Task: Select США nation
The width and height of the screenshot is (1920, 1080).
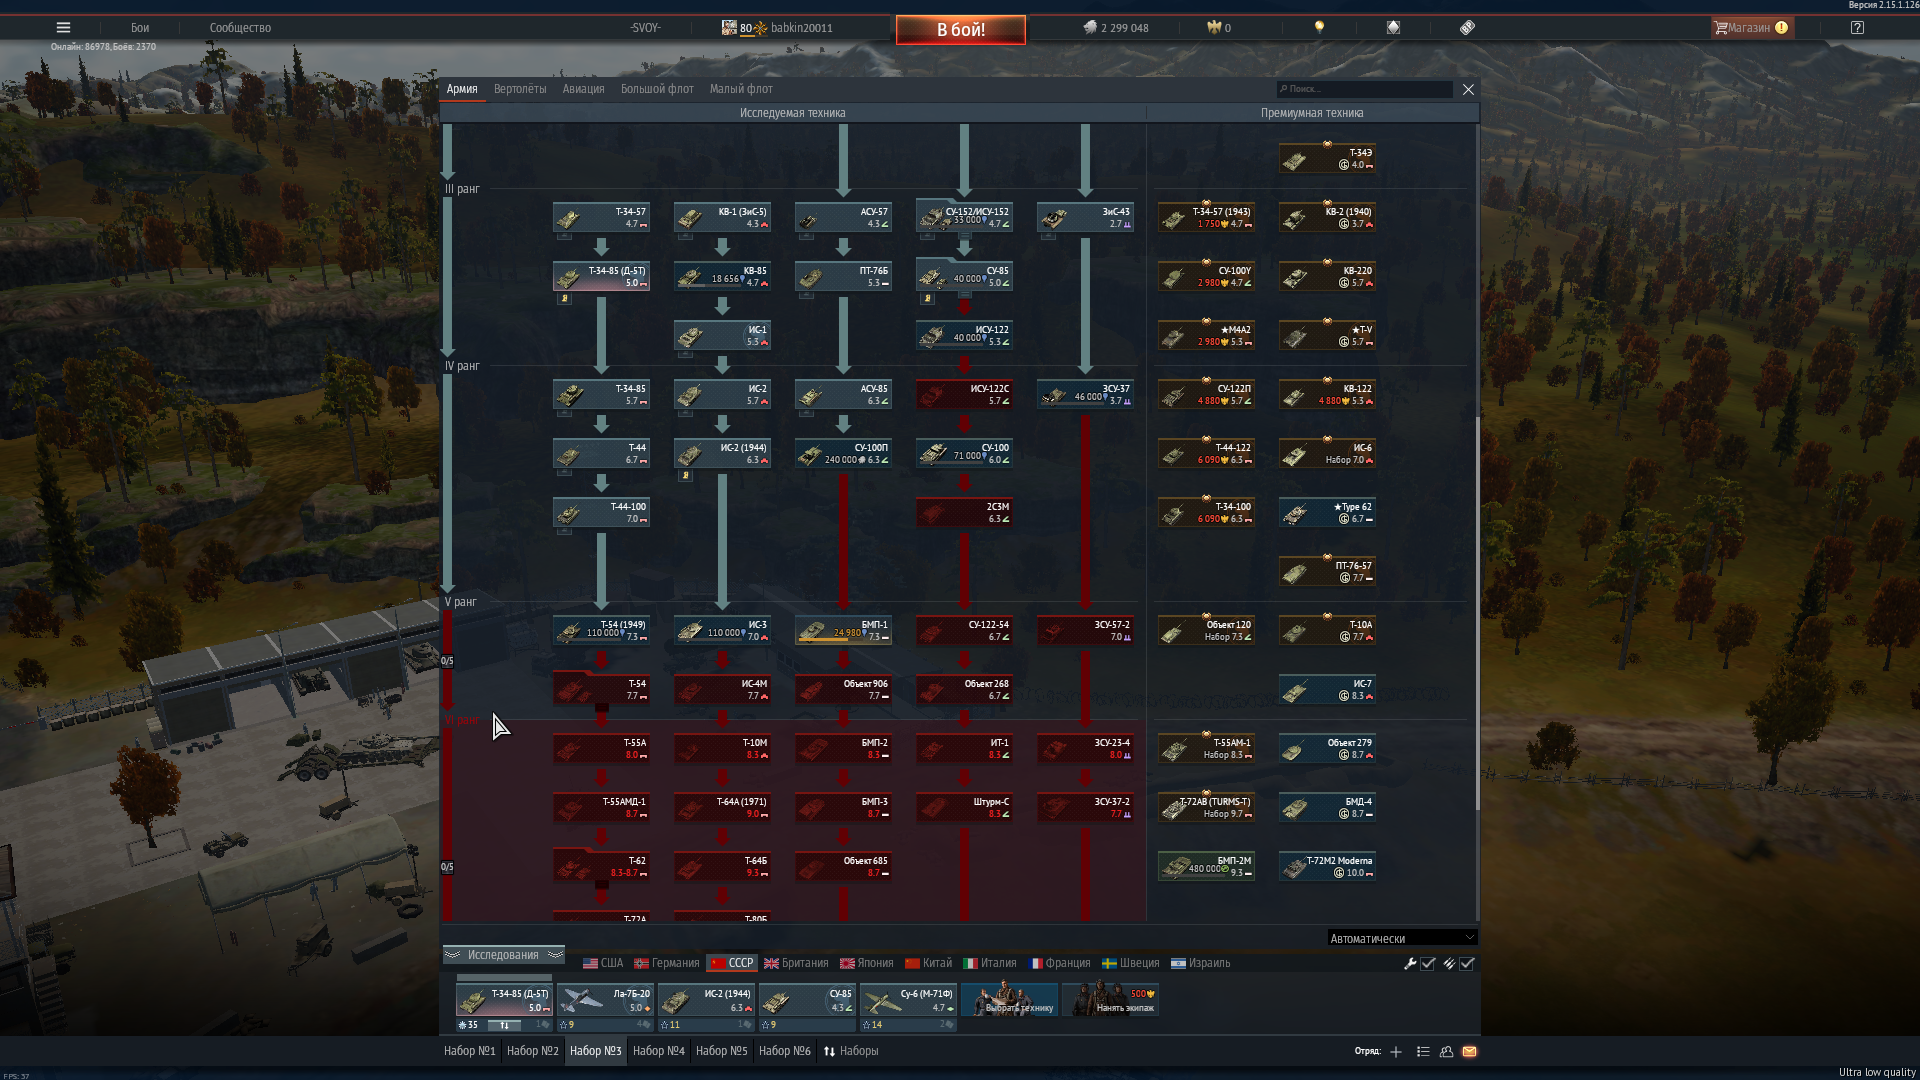Action: pyautogui.click(x=603, y=963)
